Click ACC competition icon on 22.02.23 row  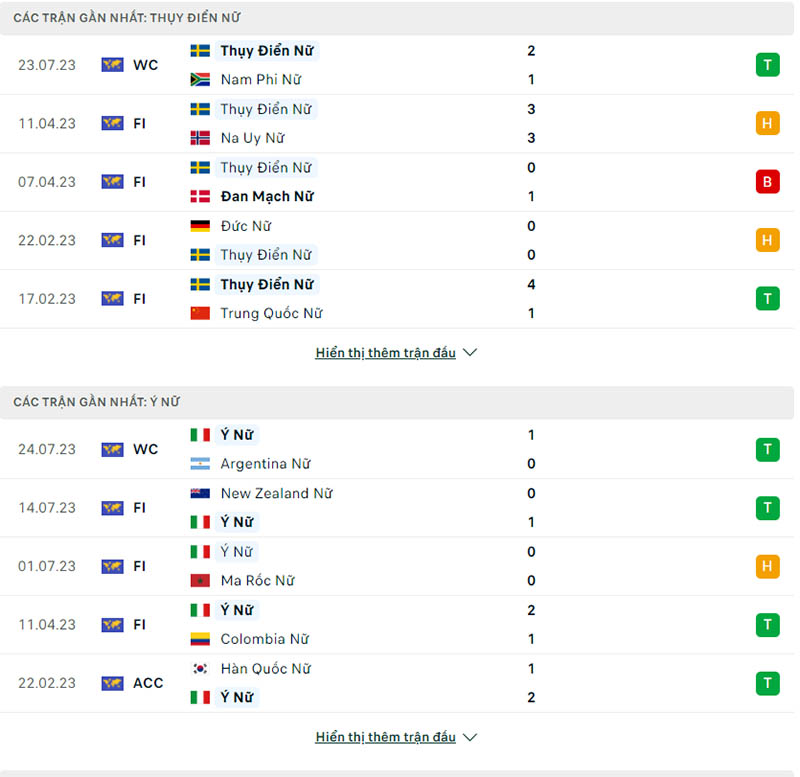pos(112,683)
